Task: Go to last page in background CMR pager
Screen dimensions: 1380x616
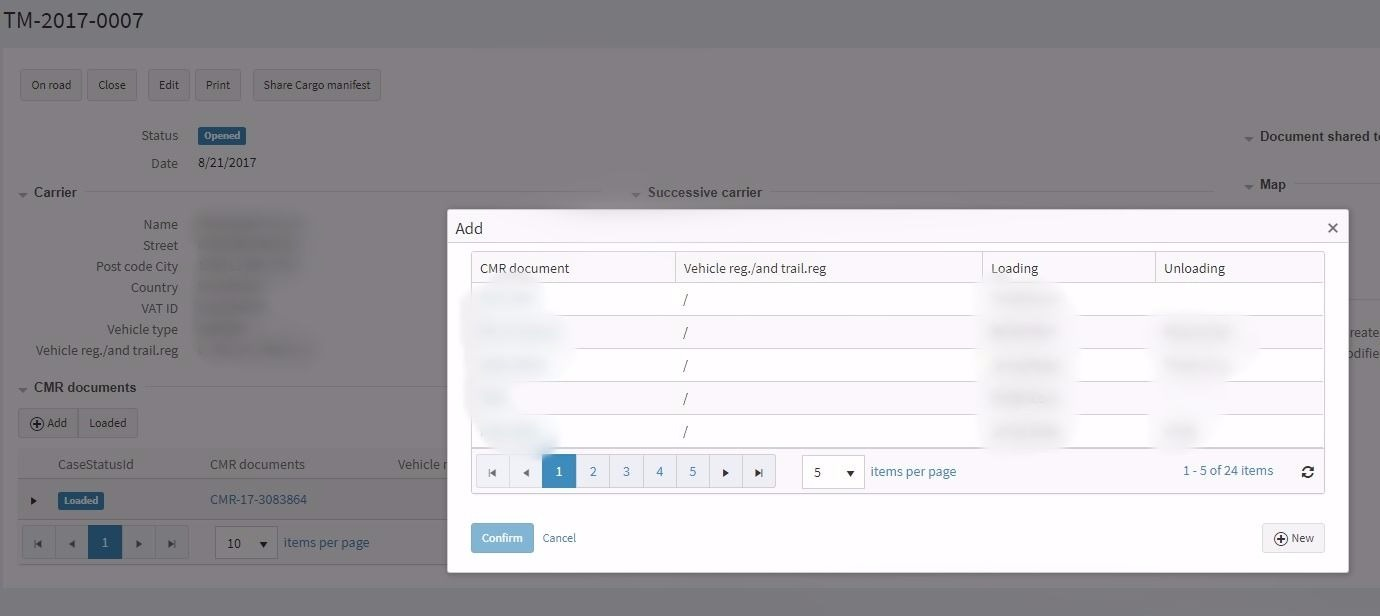Action: pos(171,543)
